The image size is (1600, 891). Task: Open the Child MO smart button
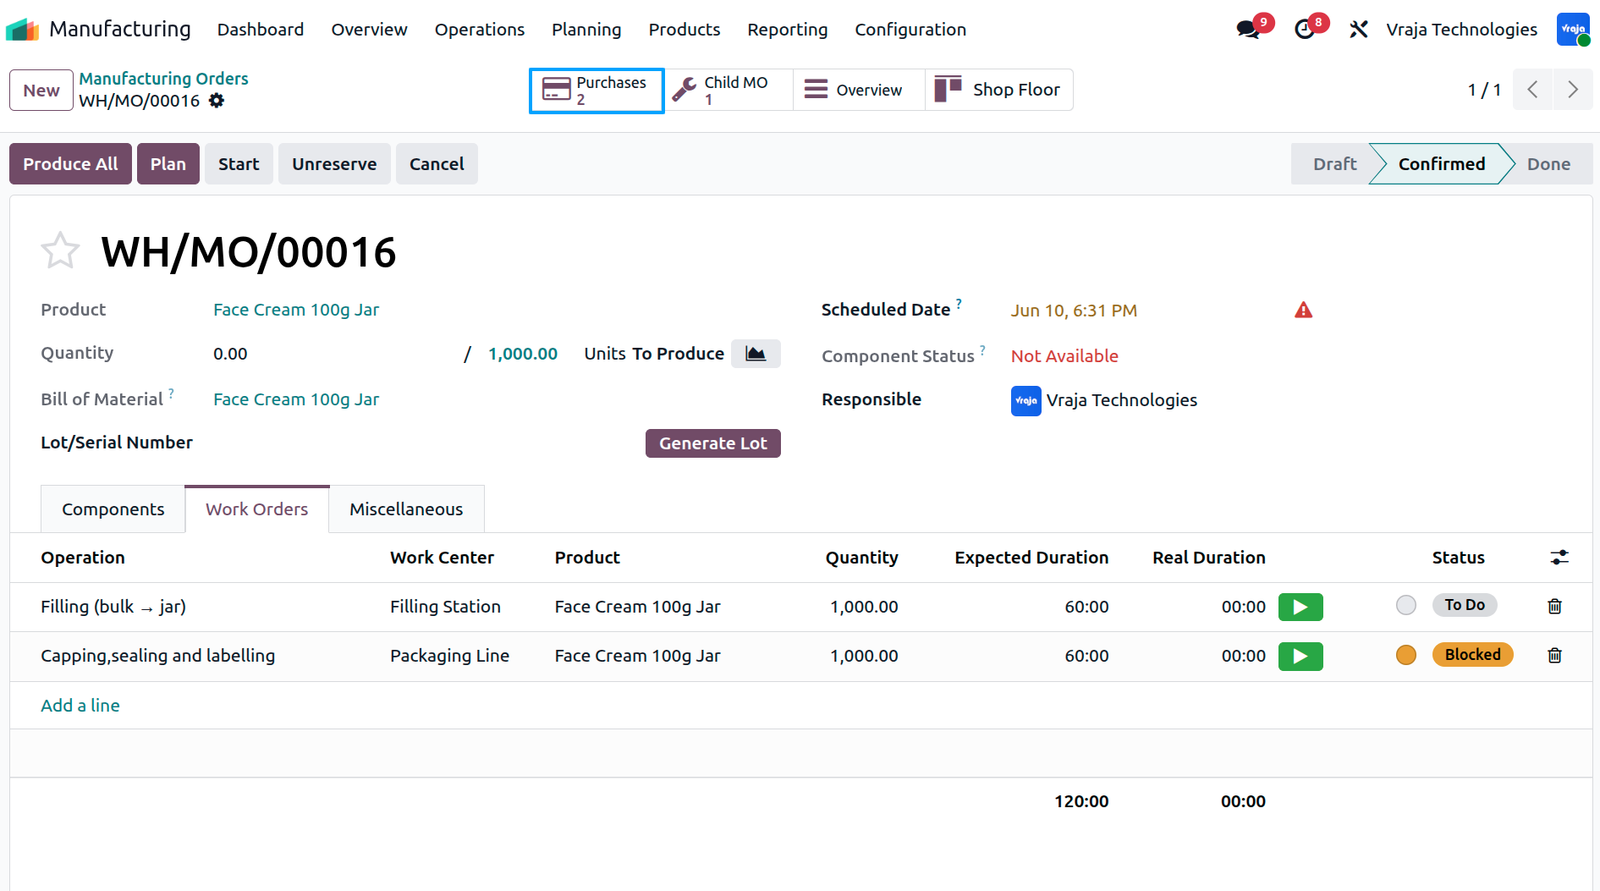tap(729, 90)
